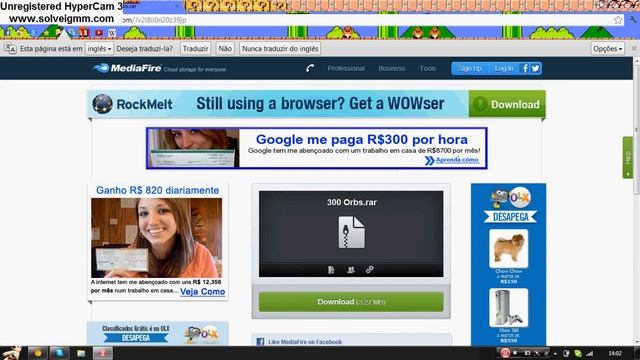
Task: Click the file details icon under the archive
Action: click(331, 269)
